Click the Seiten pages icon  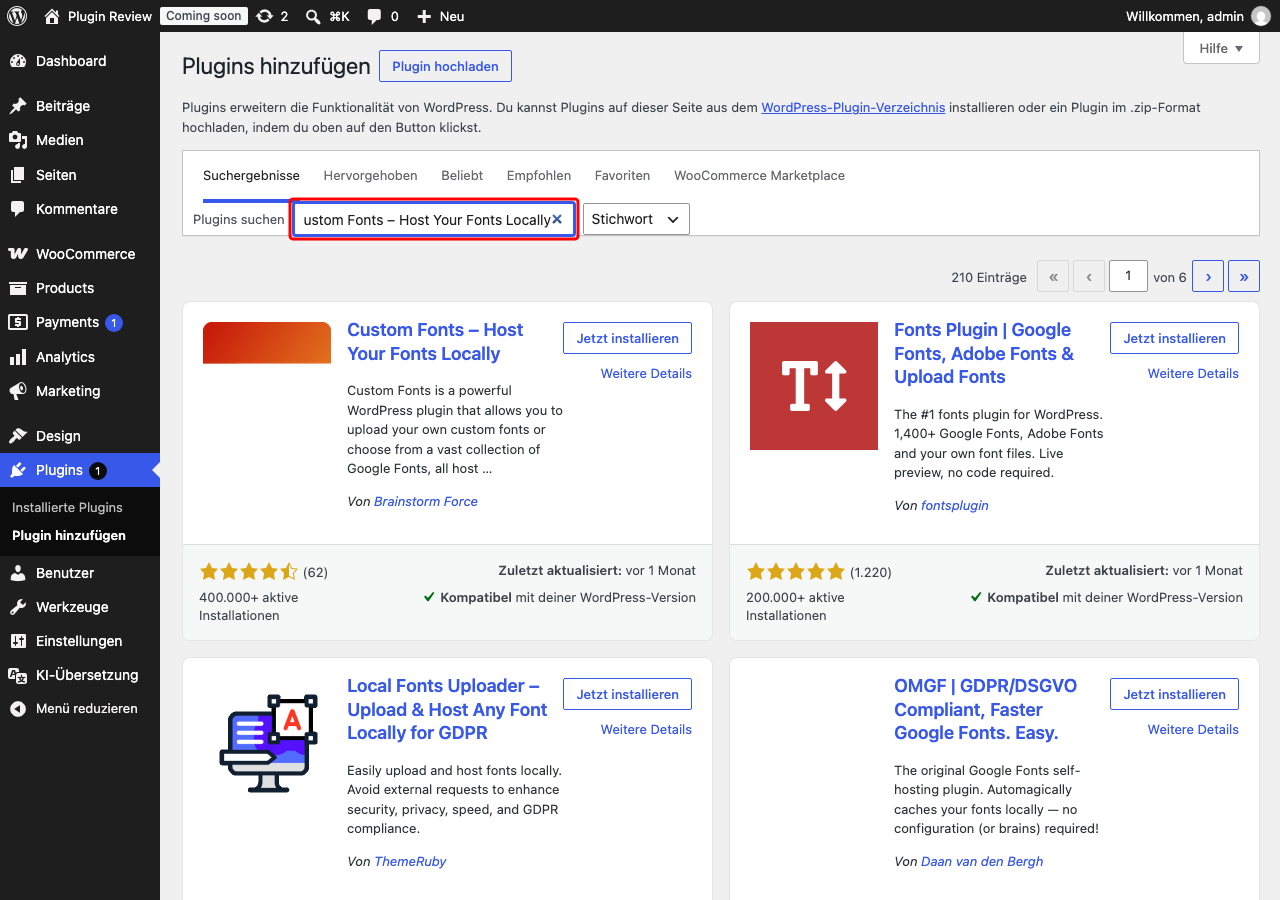18,175
